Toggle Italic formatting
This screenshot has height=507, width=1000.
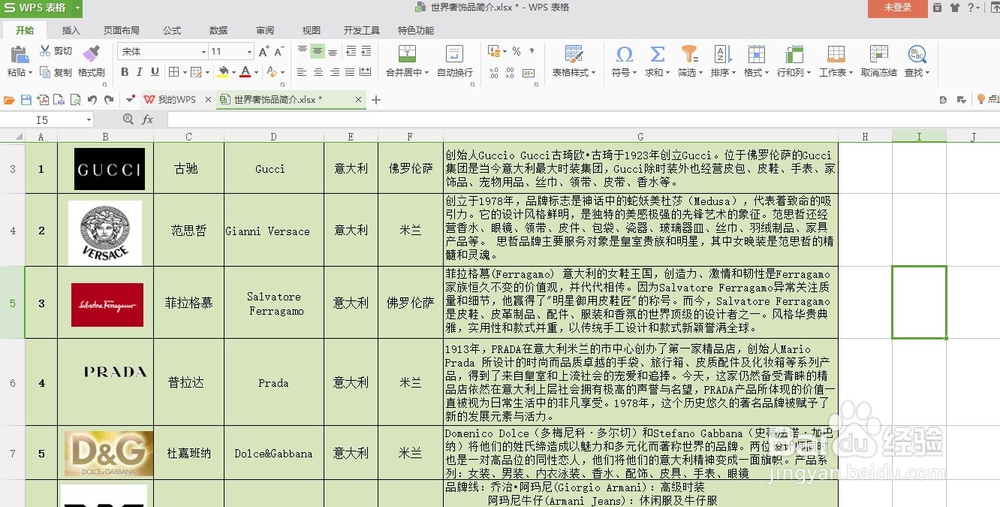[x=139, y=72]
